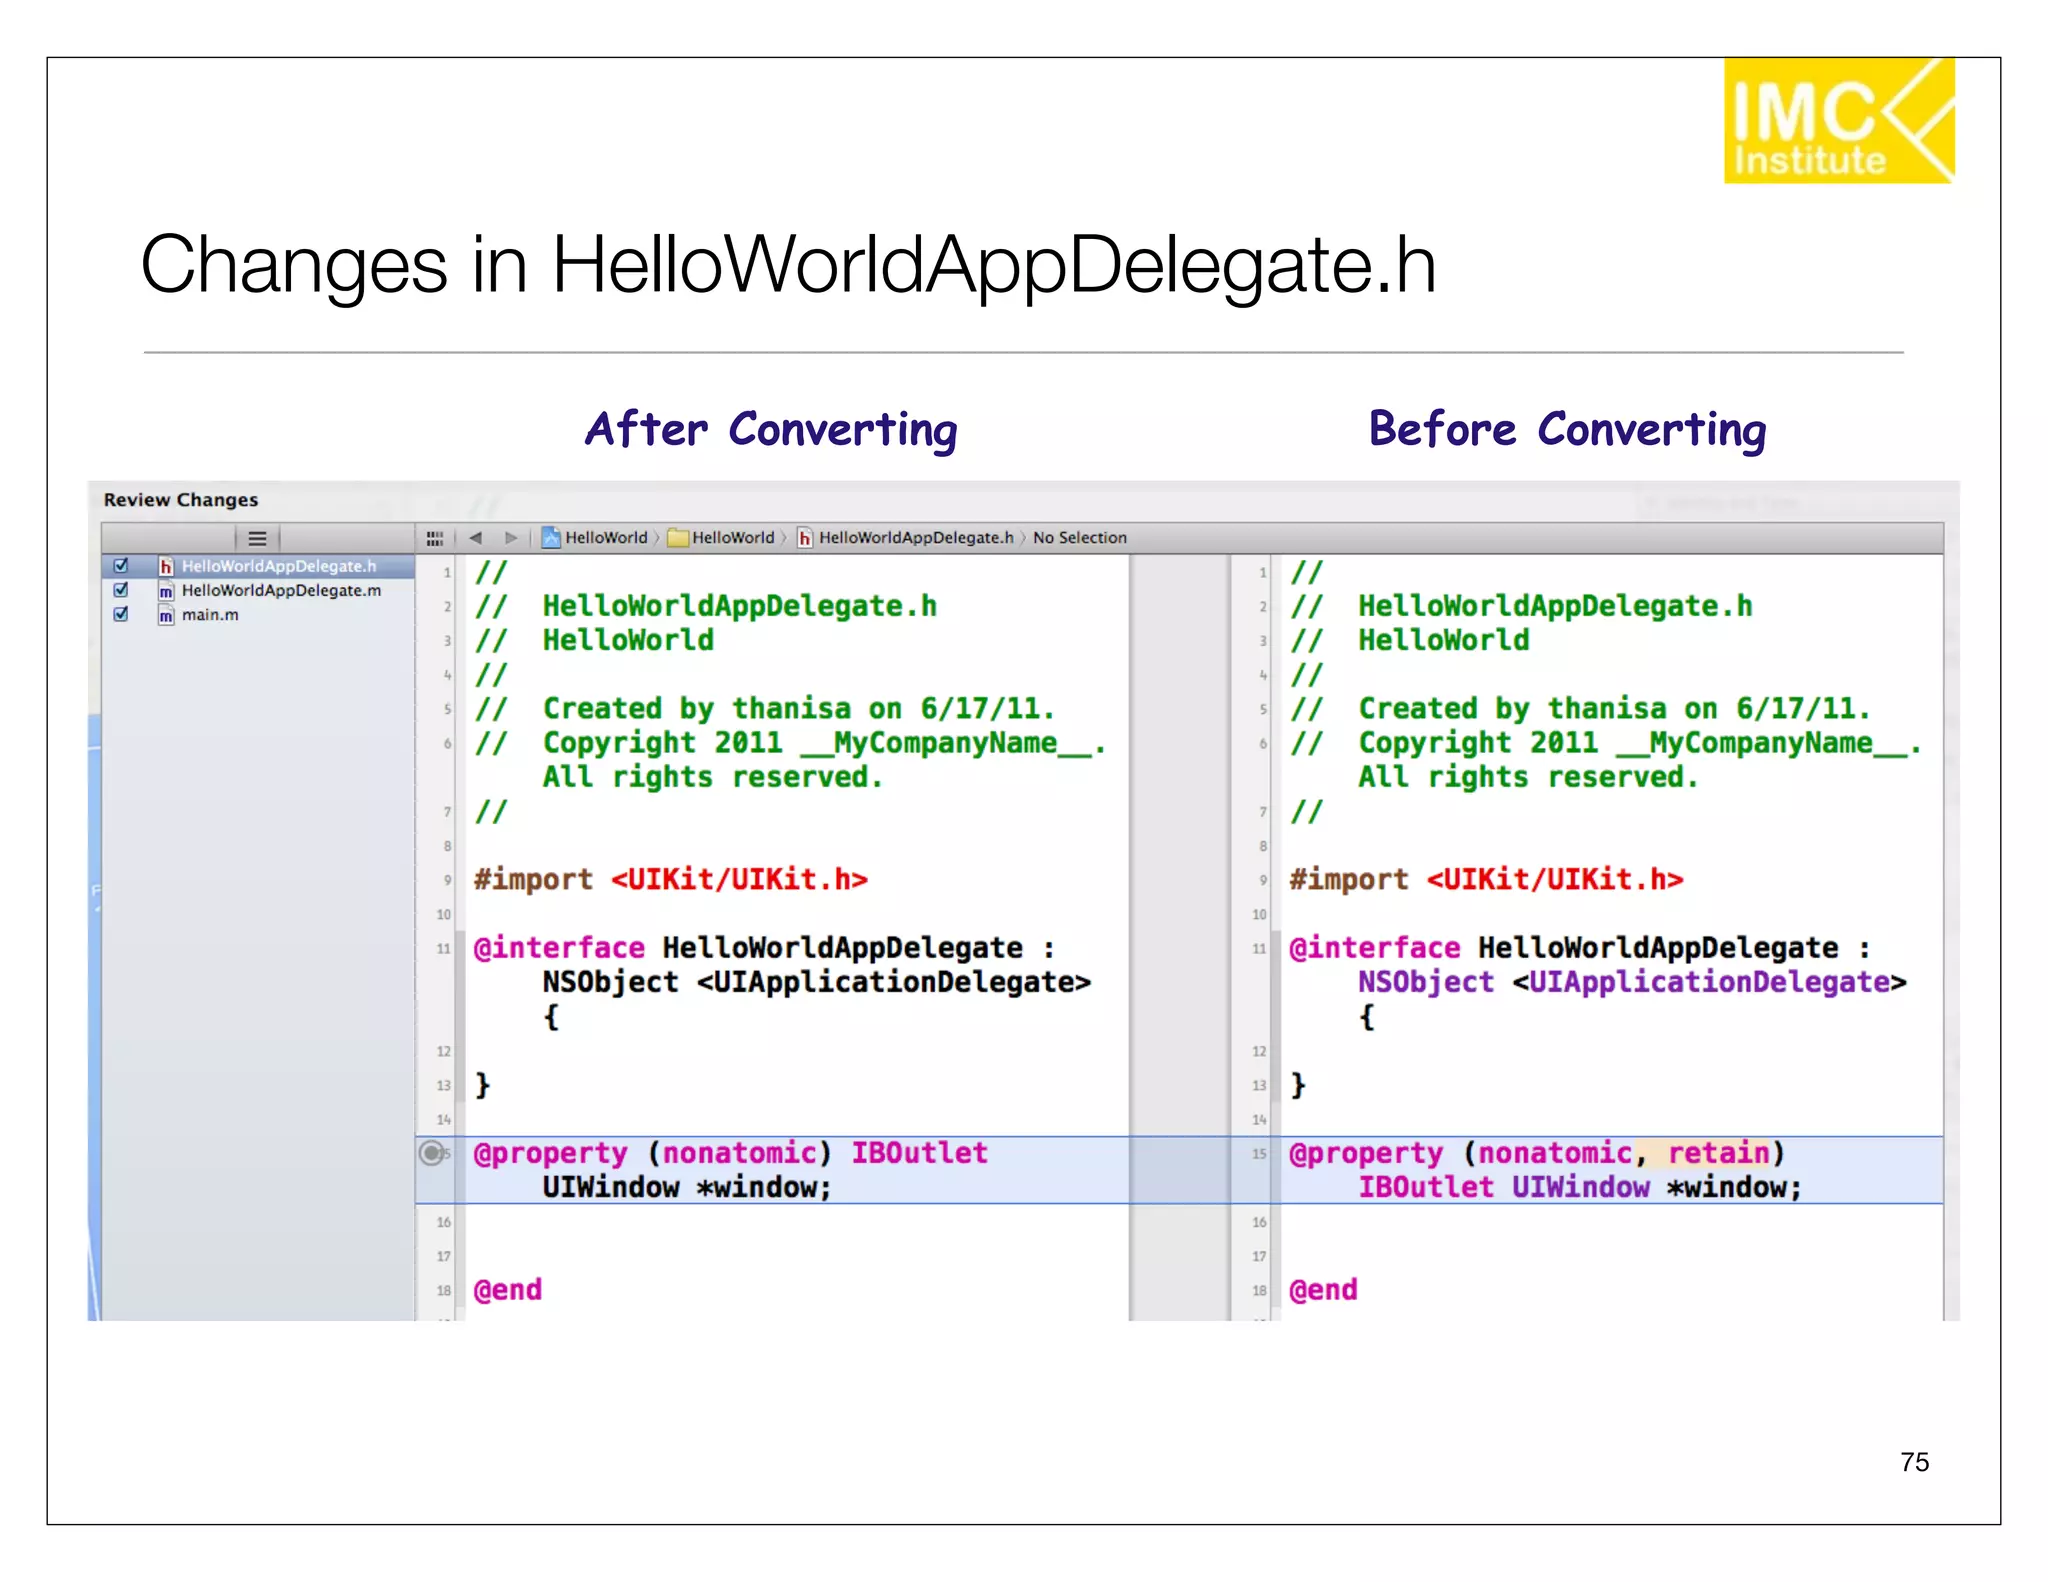Toggle the change marker circle at line 15

[431, 1153]
